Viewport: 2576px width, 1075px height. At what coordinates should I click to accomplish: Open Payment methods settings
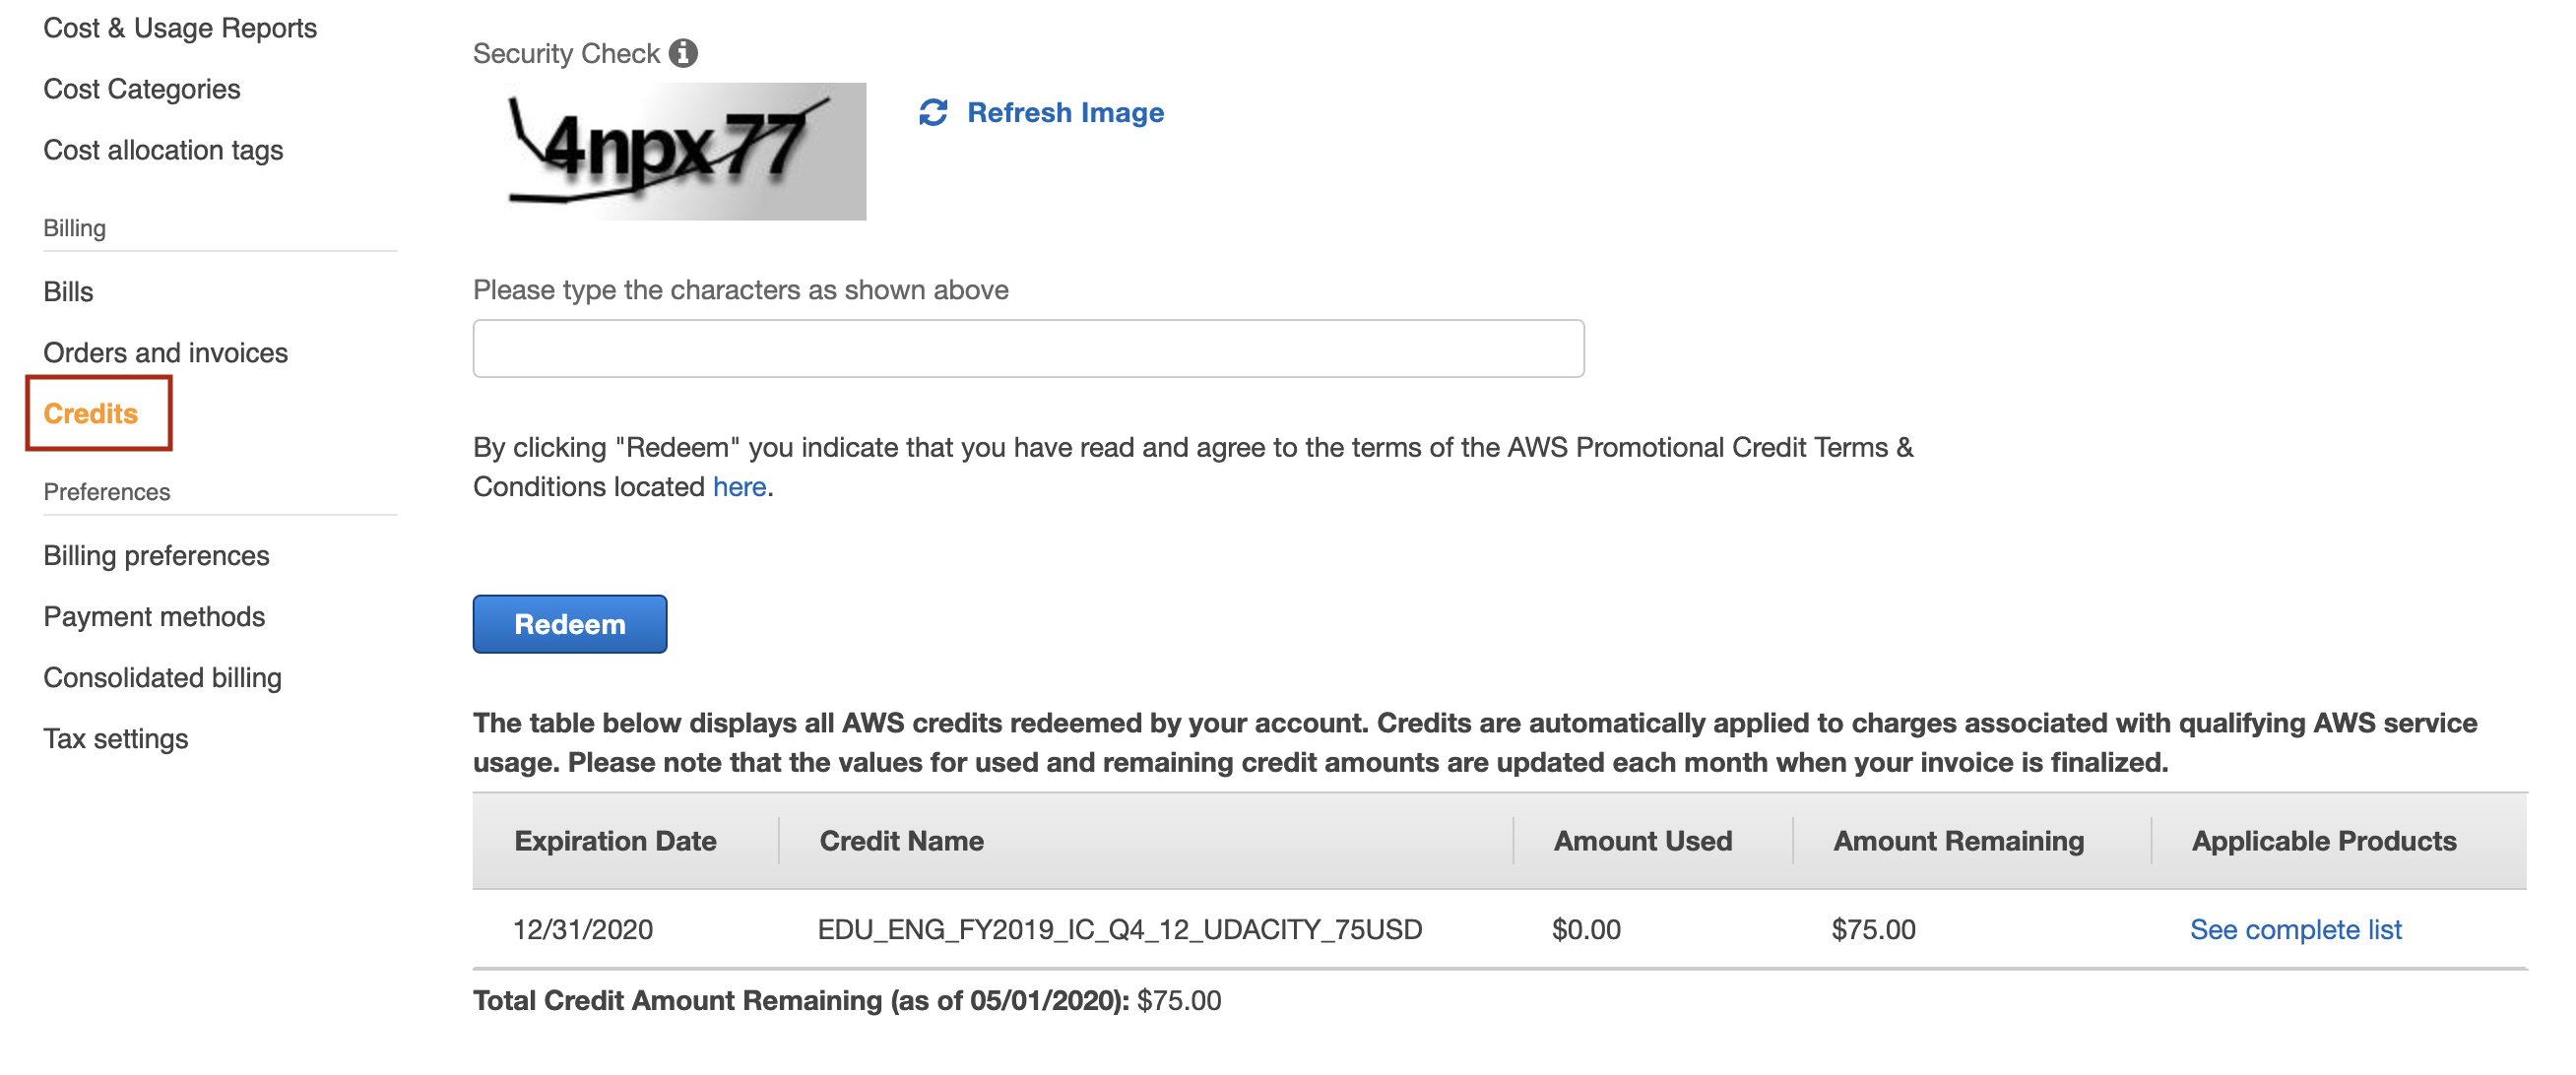click(x=153, y=616)
